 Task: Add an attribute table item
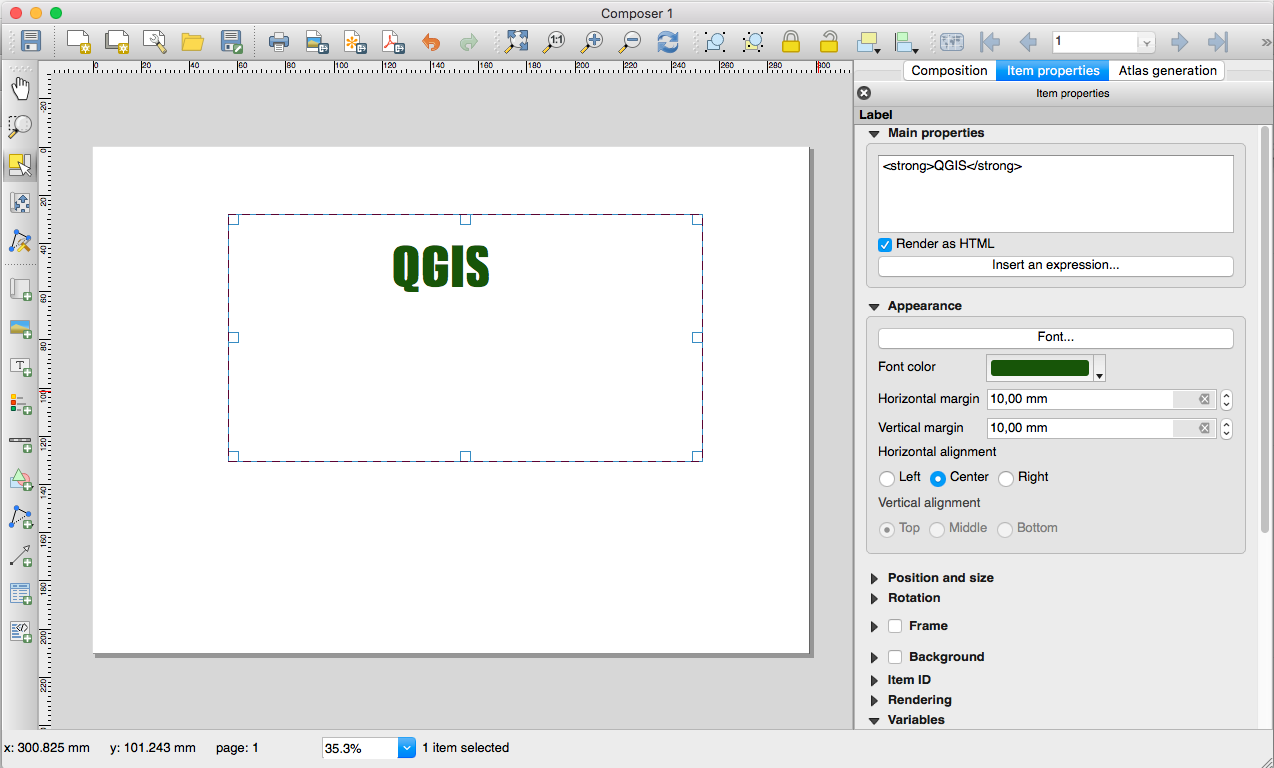click(20, 594)
